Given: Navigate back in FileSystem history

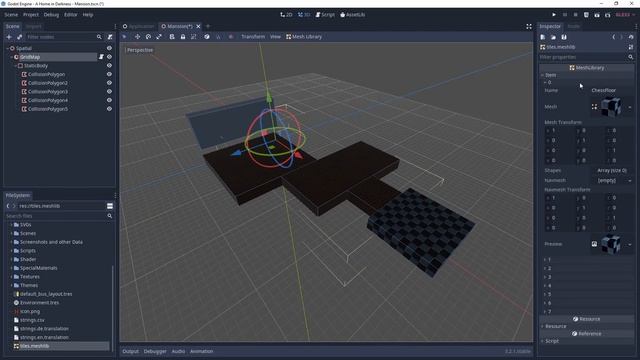Looking at the screenshot, I should [x=8, y=206].
